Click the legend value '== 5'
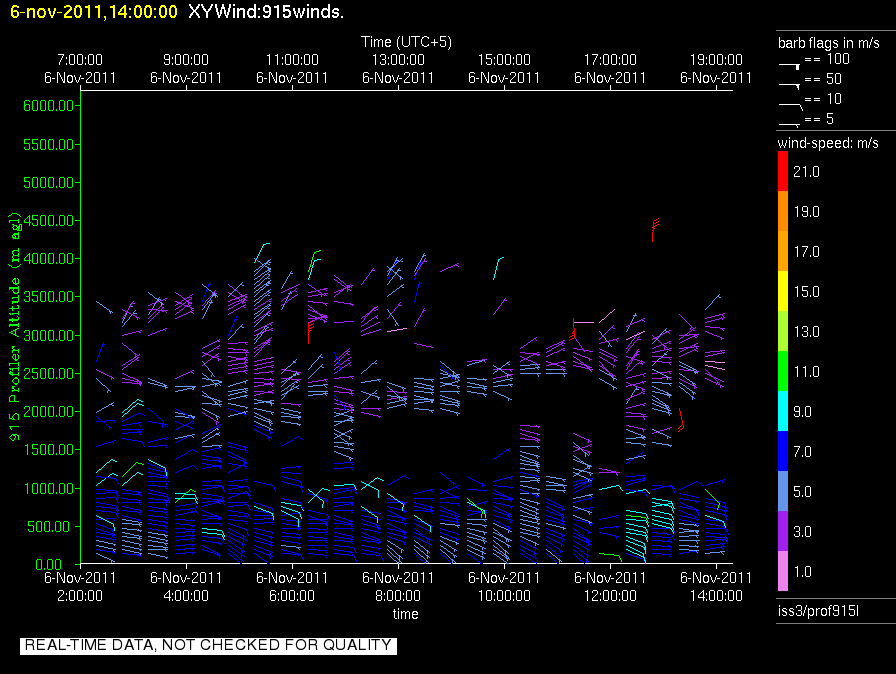The width and height of the screenshot is (896, 674). coord(819,119)
